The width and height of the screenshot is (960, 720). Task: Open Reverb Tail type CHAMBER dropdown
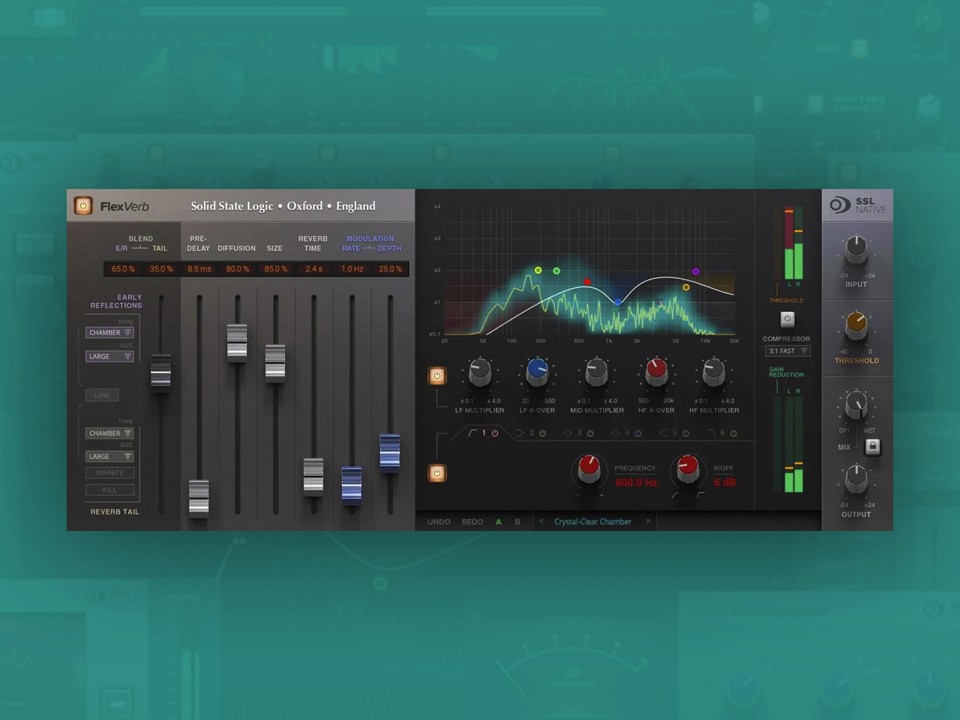[x=110, y=433]
